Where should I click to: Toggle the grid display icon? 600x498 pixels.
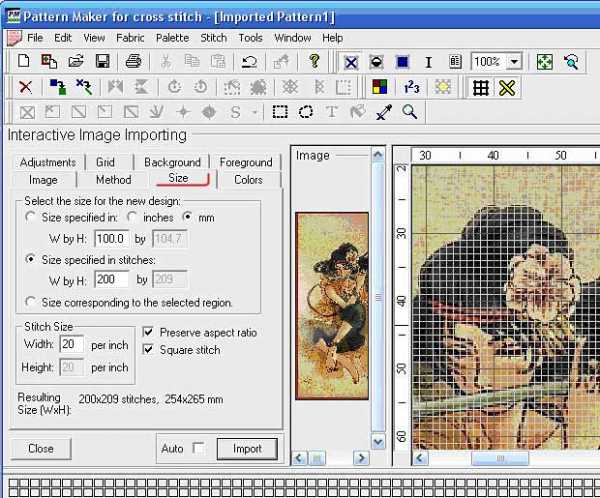click(x=481, y=87)
